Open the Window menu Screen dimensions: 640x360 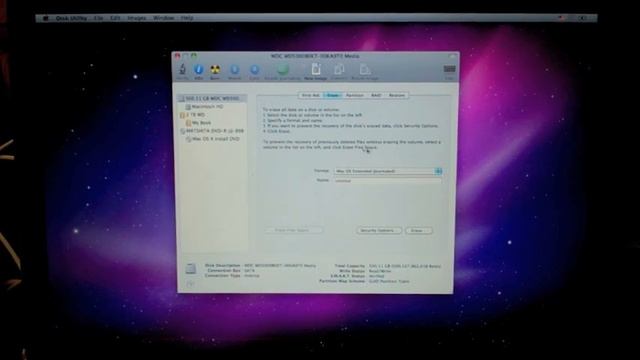click(x=163, y=18)
